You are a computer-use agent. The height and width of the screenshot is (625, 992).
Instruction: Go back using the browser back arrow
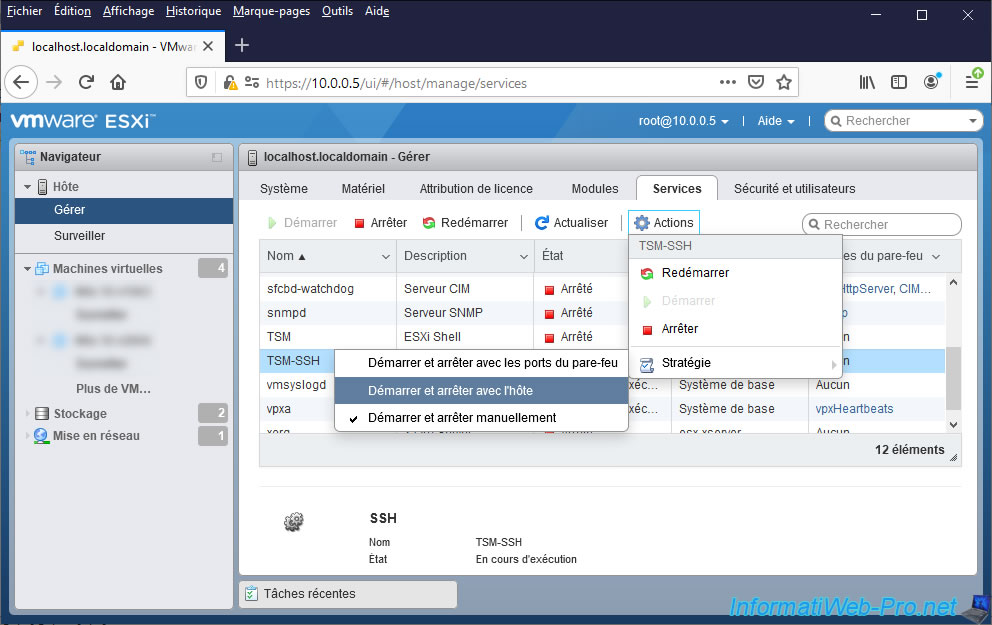point(22,82)
